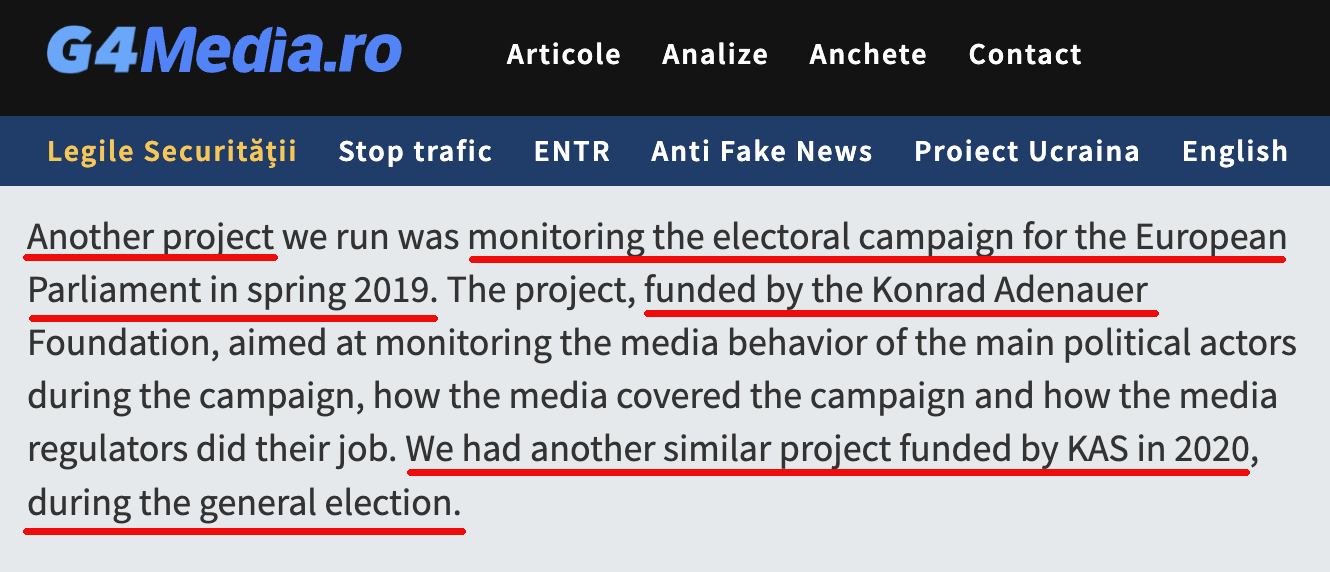Click 'monitoring the electoral campaign' underlined phrase

coord(711,238)
